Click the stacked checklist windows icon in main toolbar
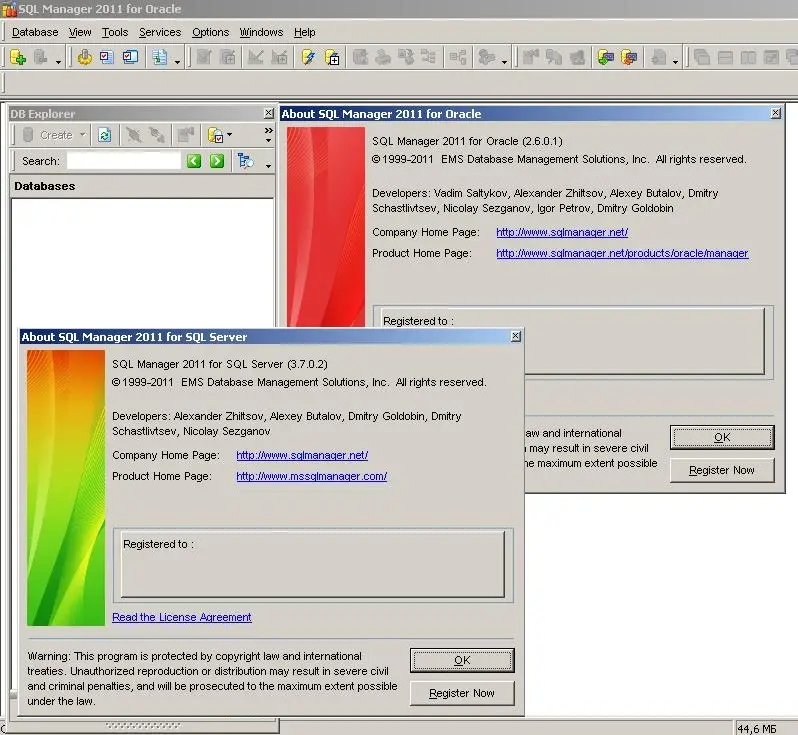798x735 pixels. coord(130,57)
